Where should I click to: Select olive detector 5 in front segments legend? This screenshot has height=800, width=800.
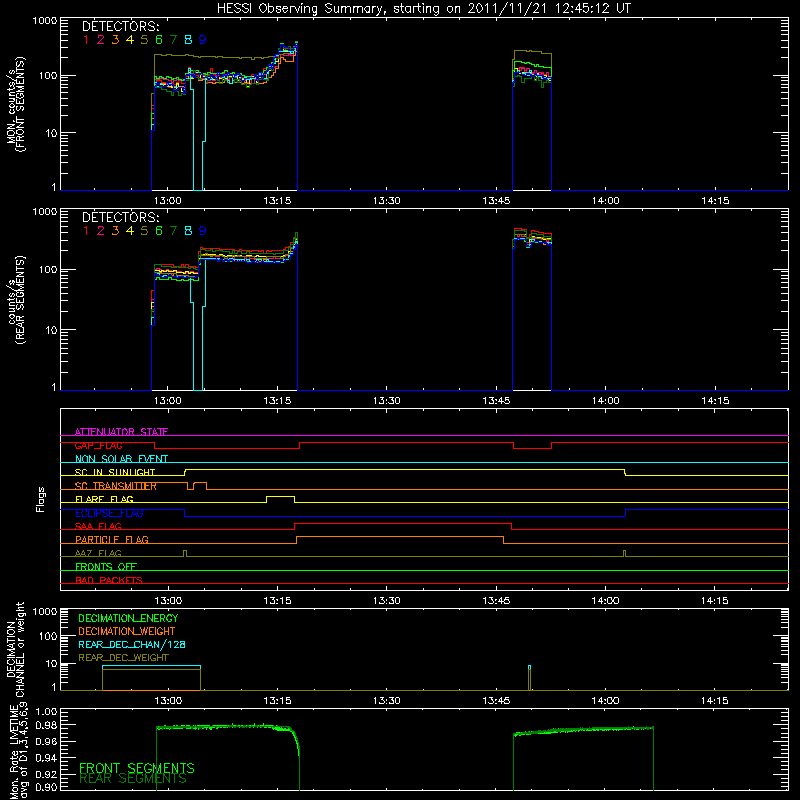pos(144,40)
